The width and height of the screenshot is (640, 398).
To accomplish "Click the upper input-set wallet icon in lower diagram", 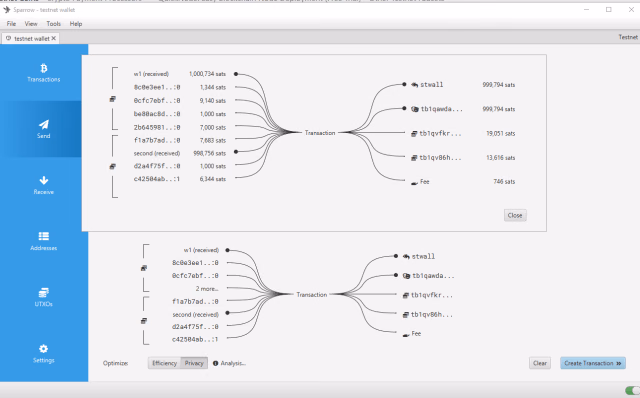I will tap(144, 268).
